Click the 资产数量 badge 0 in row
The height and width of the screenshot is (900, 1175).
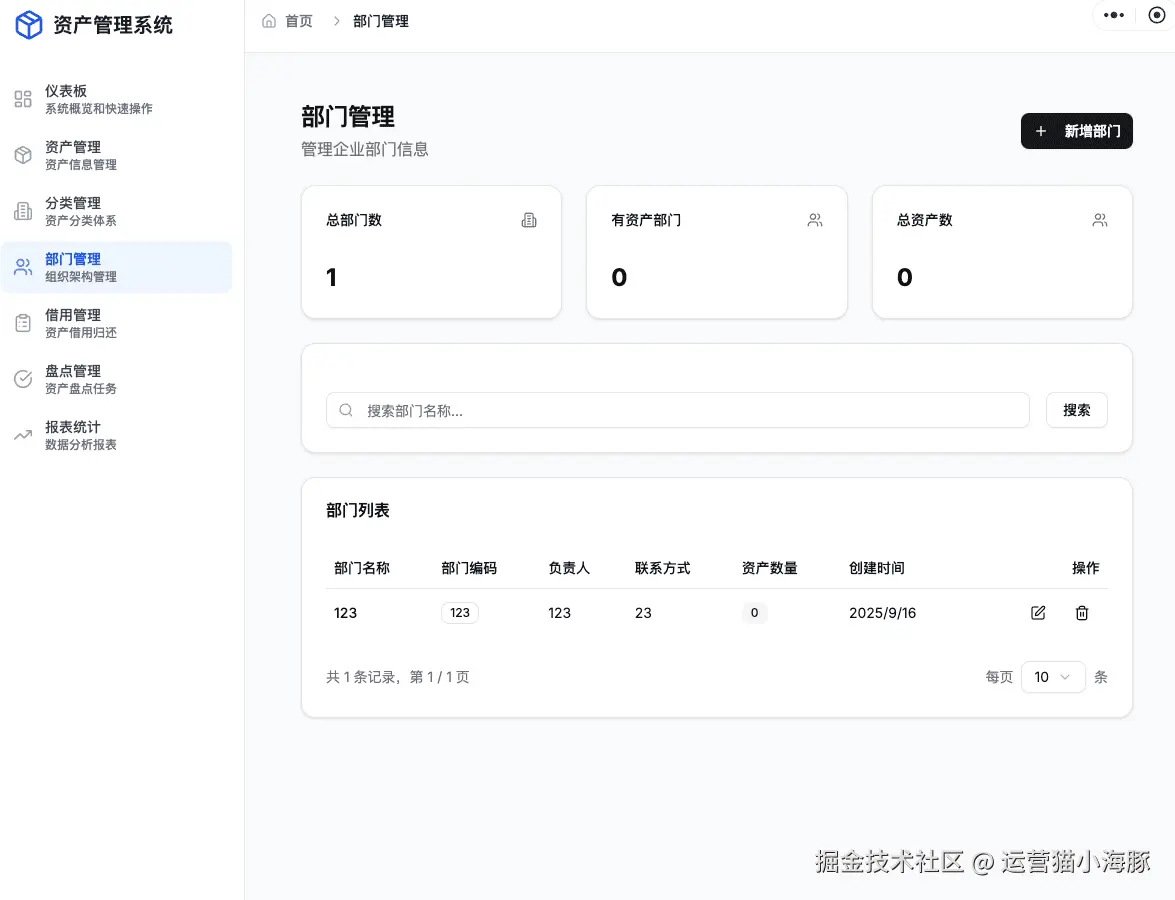coord(755,613)
